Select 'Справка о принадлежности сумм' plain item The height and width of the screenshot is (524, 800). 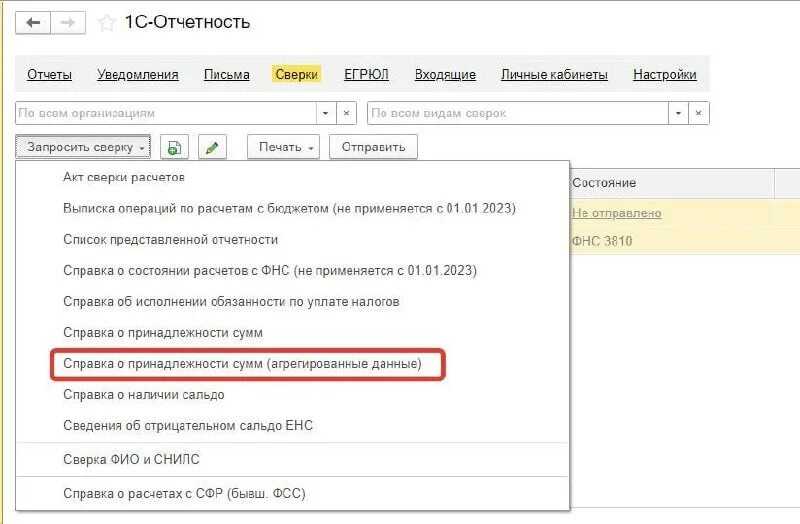coord(292,333)
